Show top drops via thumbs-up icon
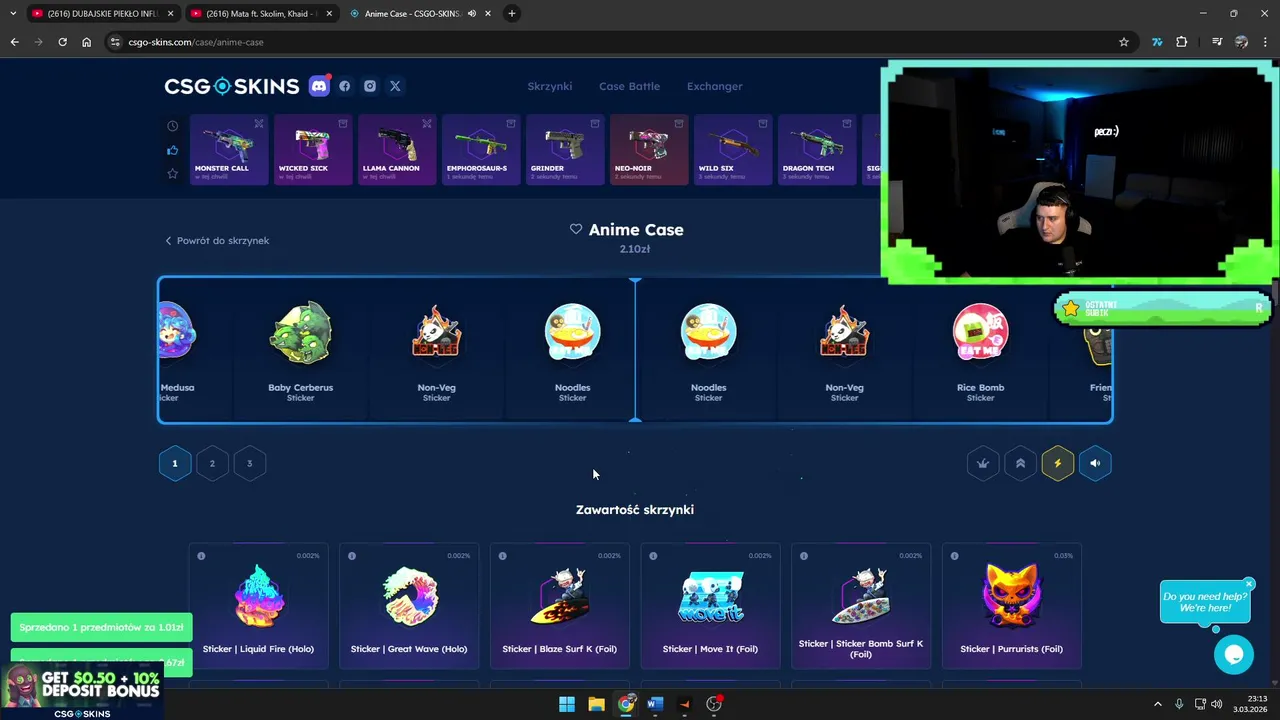This screenshot has width=1280, height=720. tap(173, 150)
